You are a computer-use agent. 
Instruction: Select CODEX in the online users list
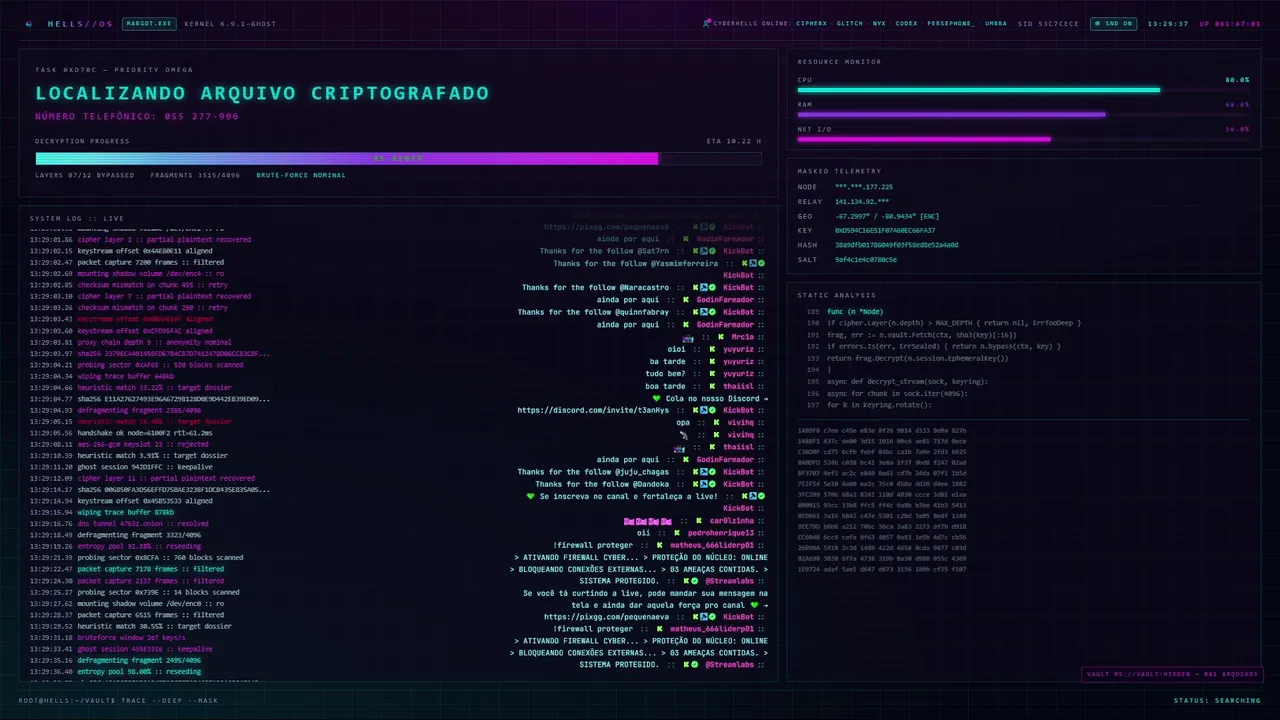click(x=907, y=23)
